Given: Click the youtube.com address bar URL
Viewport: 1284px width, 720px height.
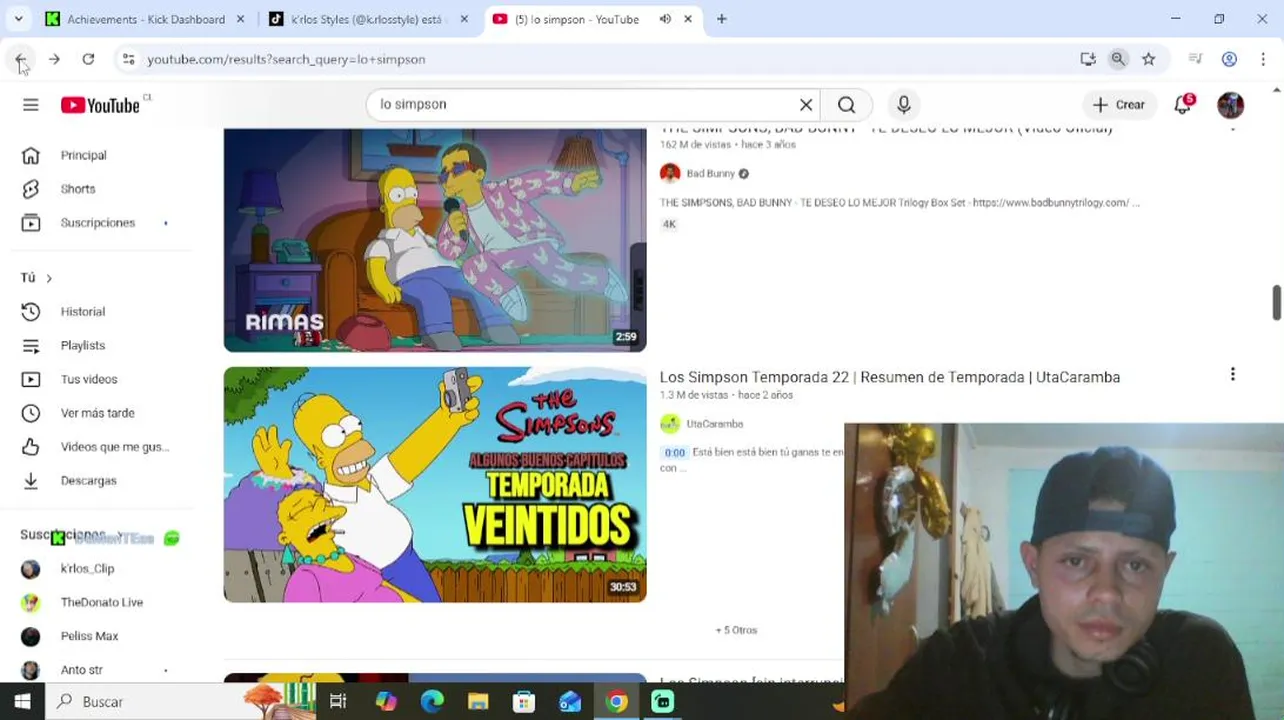Looking at the screenshot, I should click(287, 60).
